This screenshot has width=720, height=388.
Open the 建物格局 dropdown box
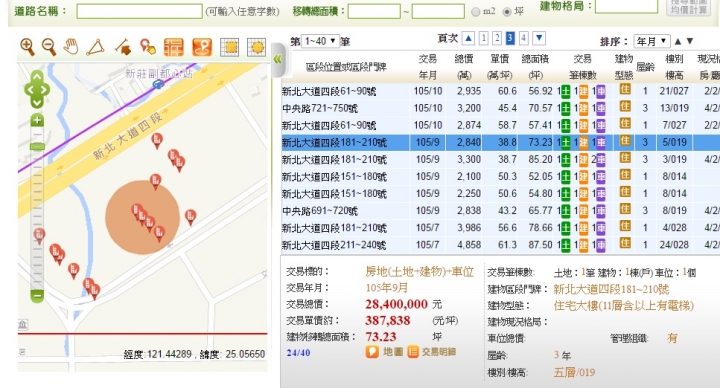(626, 6)
